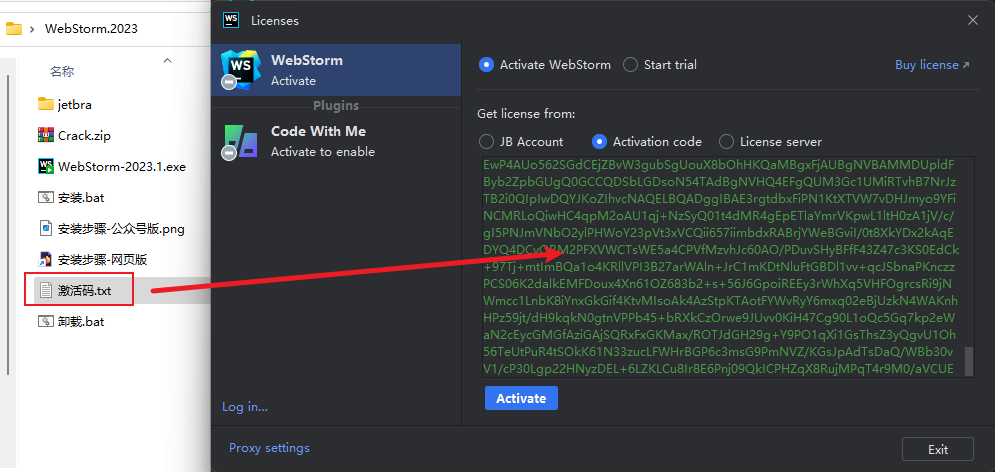Select the Code With Me plugin icon
The height and width of the screenshot is (472, 995).
240,141
